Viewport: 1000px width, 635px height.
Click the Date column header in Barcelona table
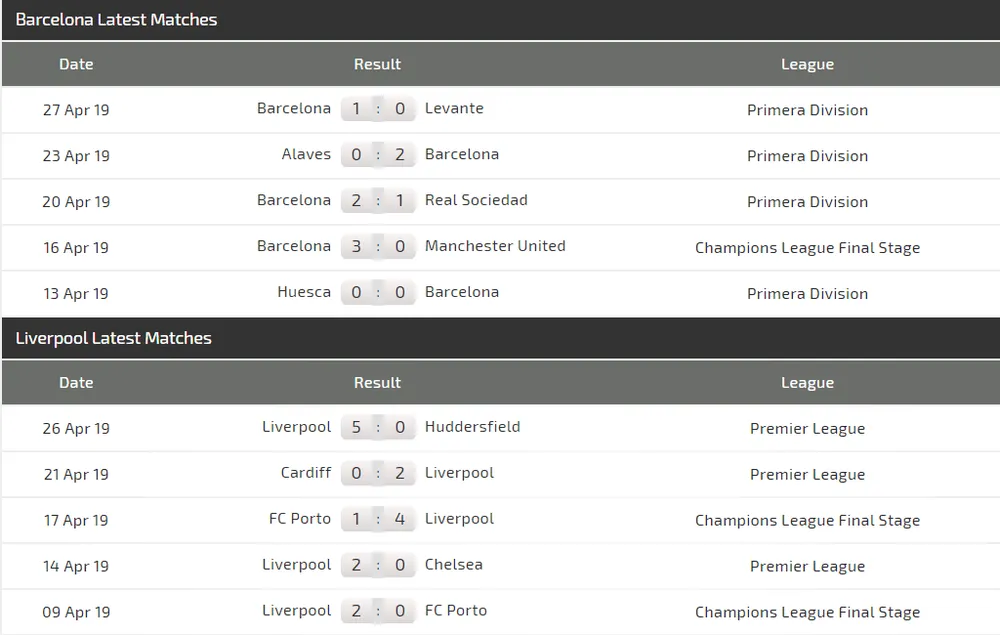pos(76,64)
